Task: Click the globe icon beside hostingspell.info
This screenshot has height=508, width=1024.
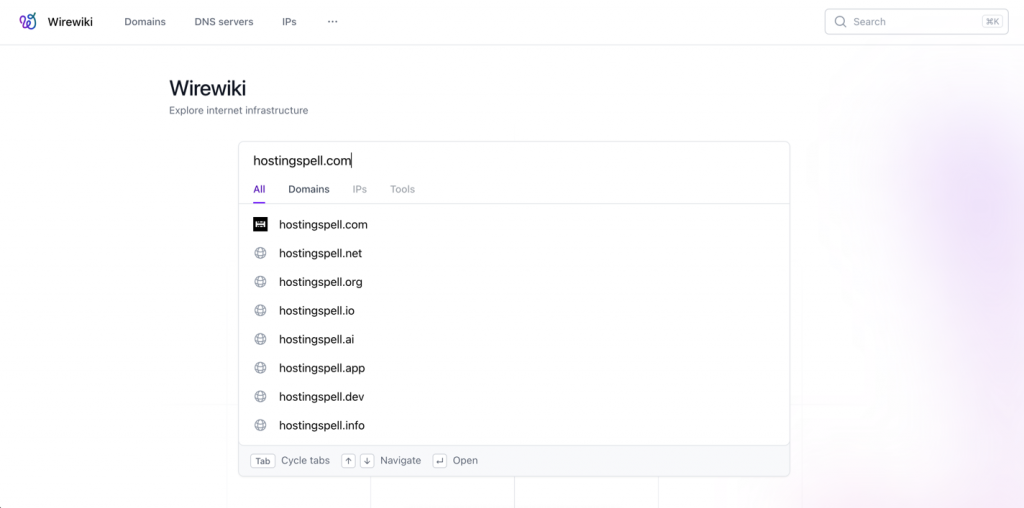Action: tap(261, 425)
